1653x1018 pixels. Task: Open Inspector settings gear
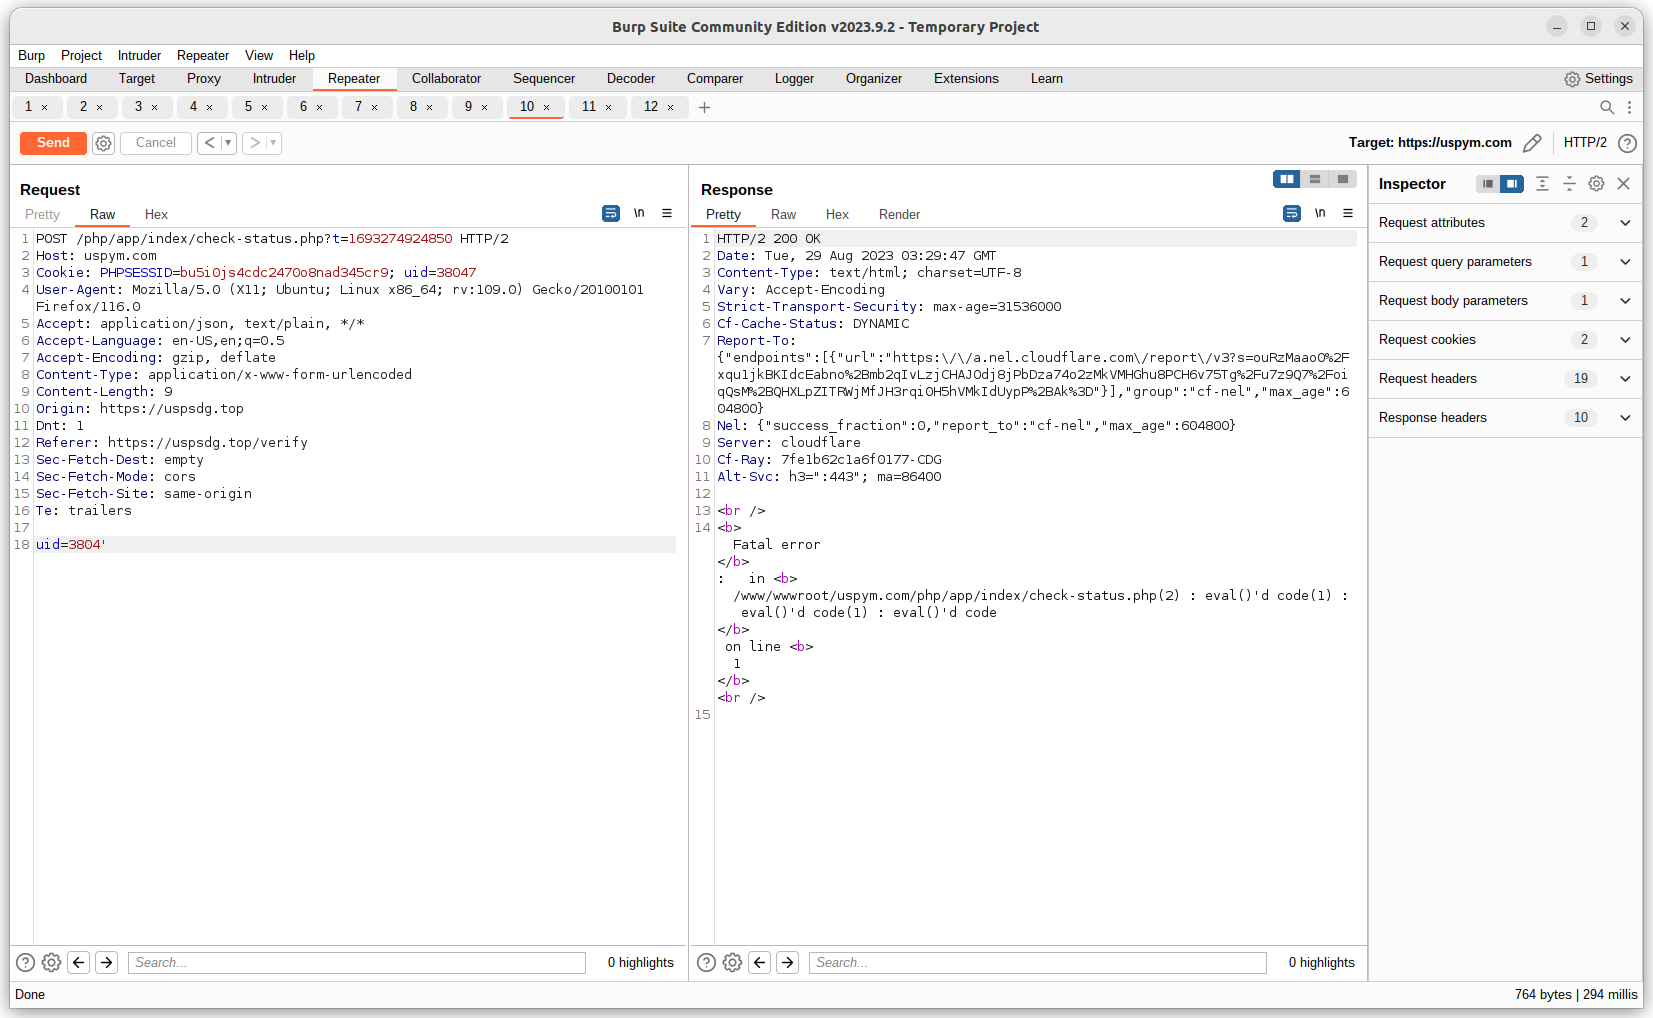coord(1596,184)
